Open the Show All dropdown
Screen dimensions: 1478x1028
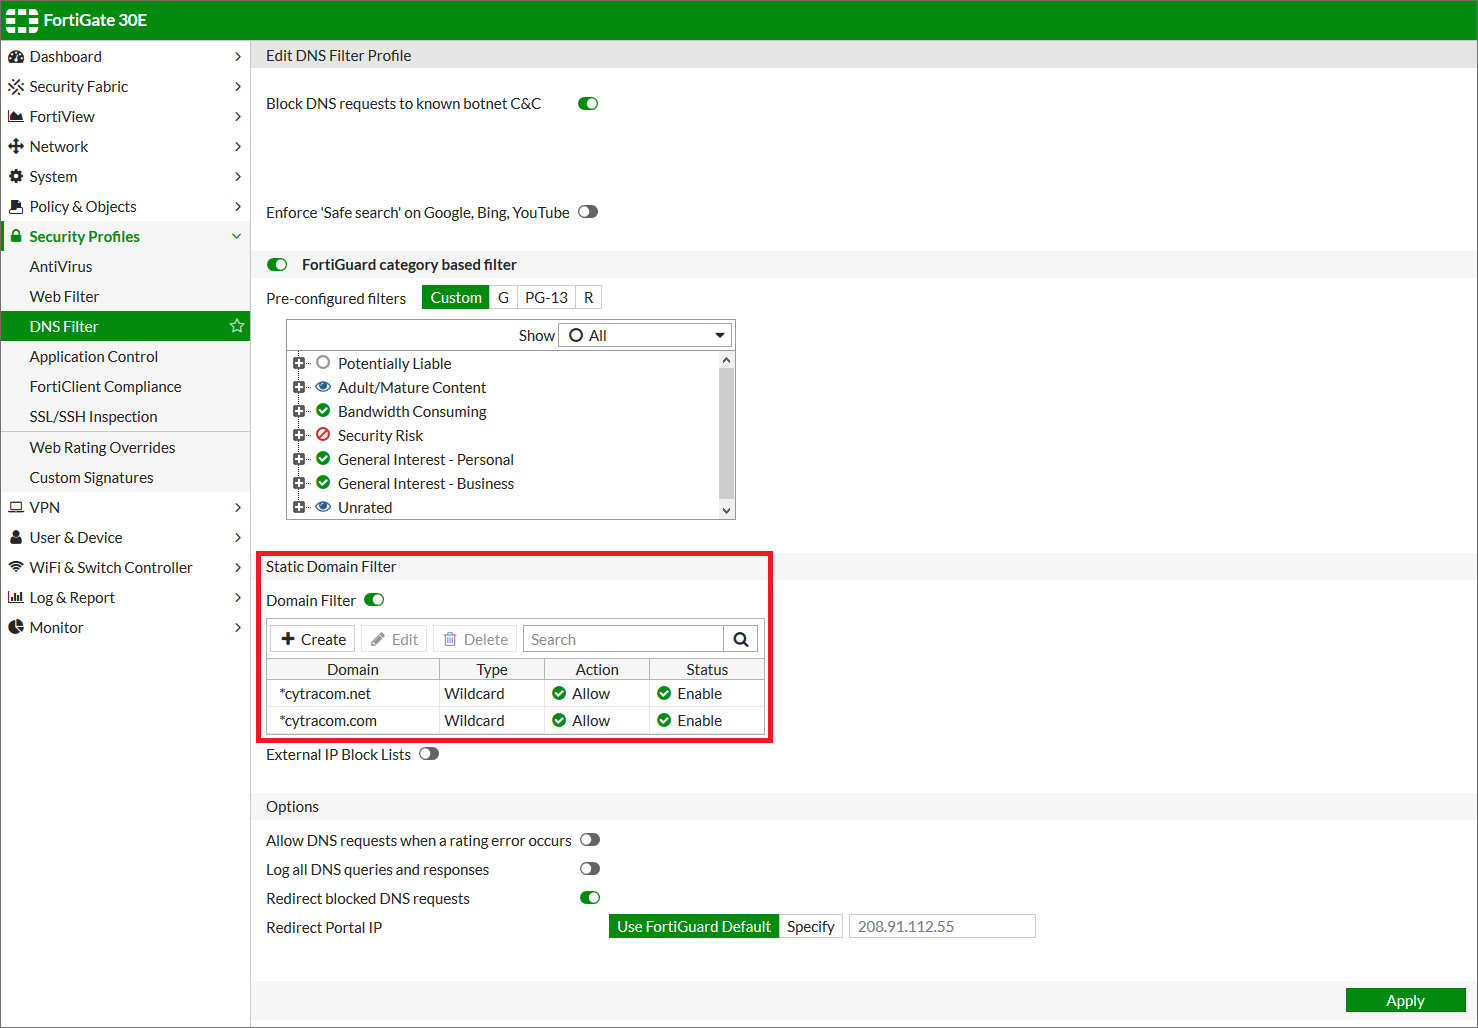click(645, 336)
